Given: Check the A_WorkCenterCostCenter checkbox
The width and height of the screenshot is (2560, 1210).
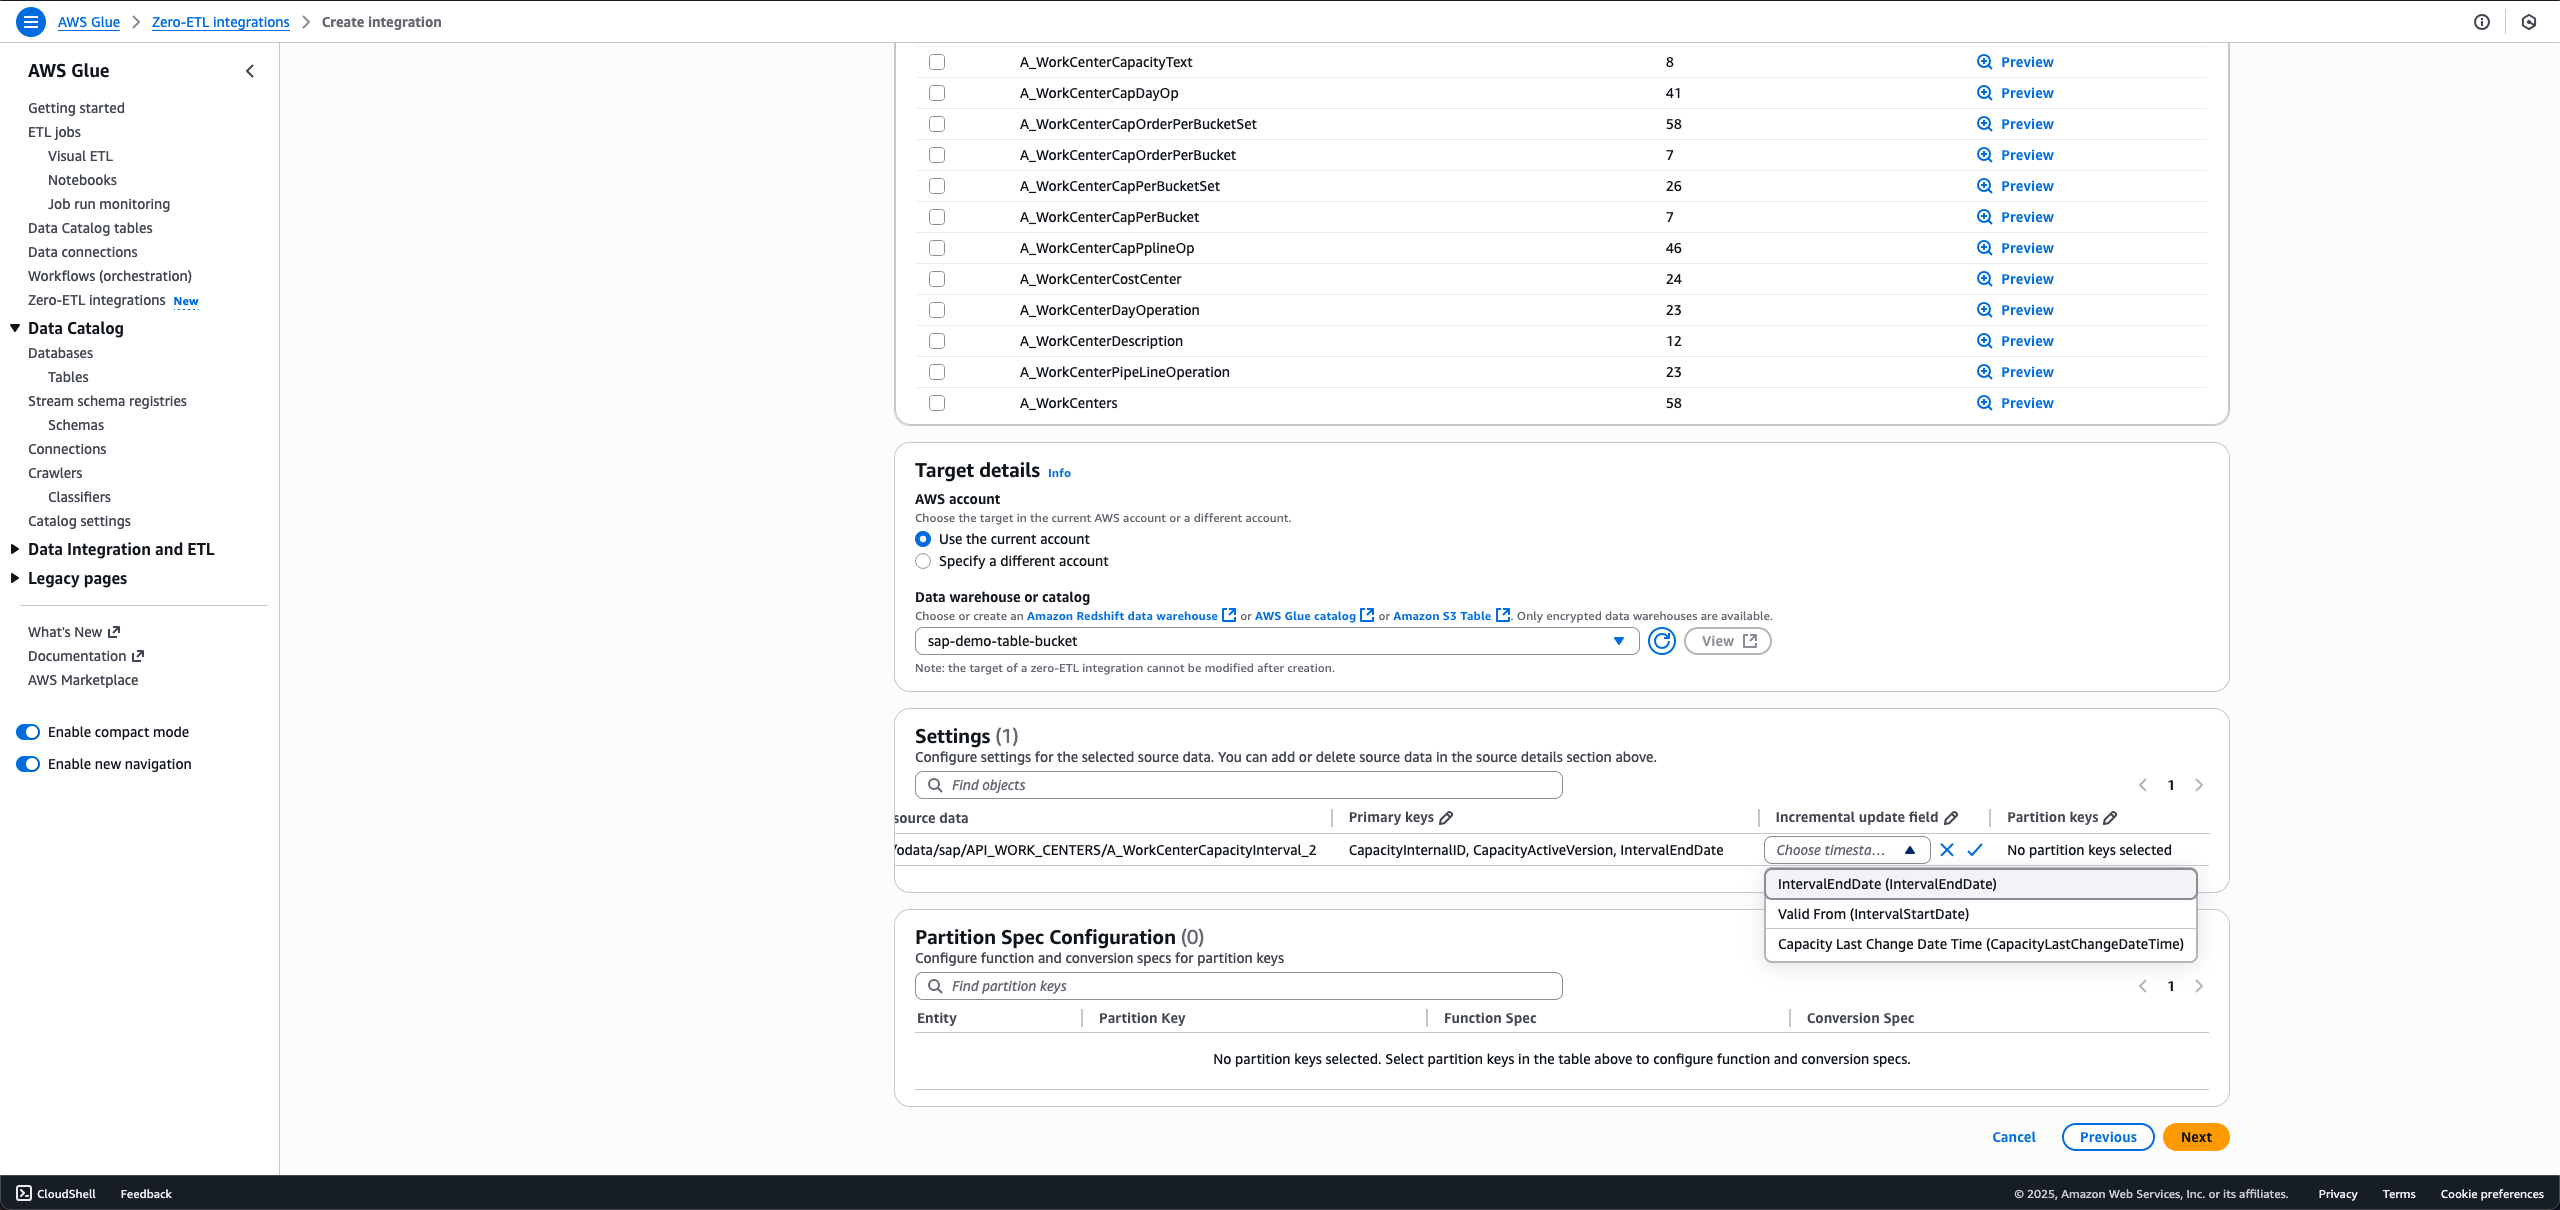Looking at the screenshot, I should point(937,279).
